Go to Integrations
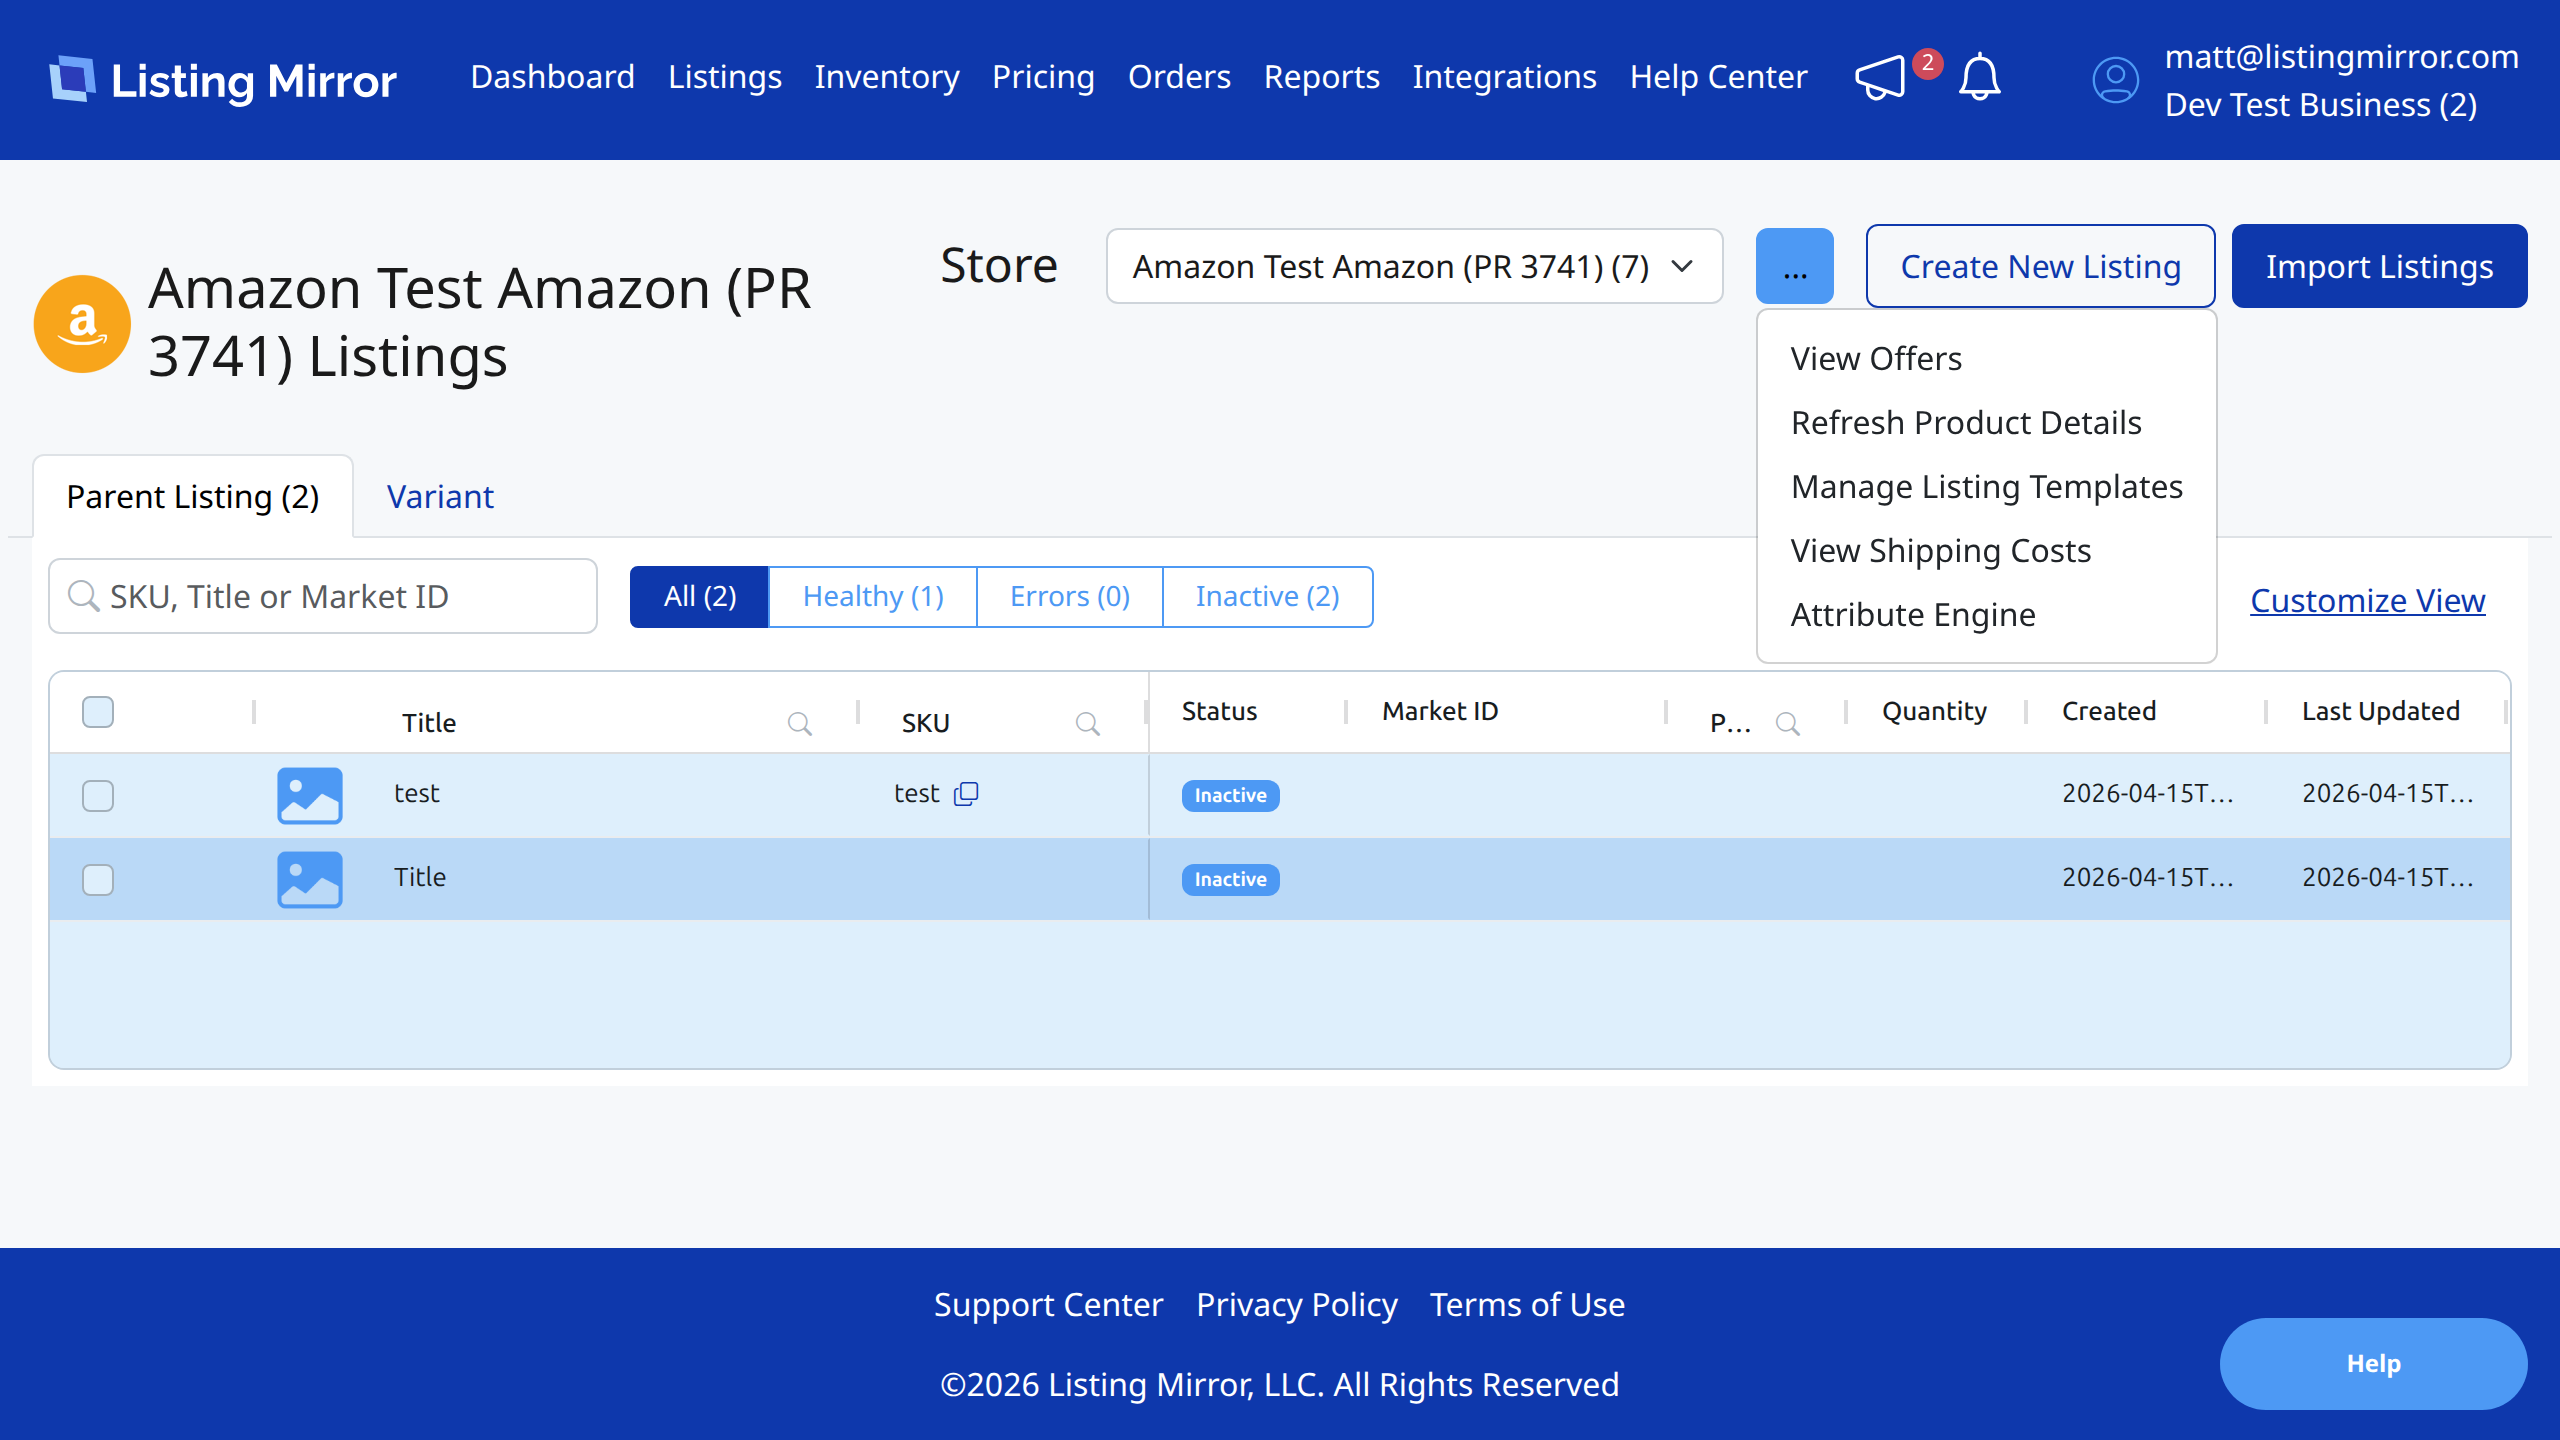The width and height of the screenshot is (2560, 1440). (1505, 77)
